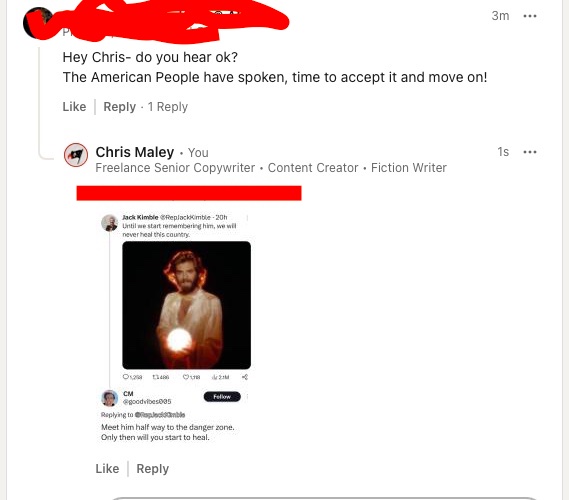Click Freelance Senior Copywriter headline text
The height and width of the screenshot is (500, 569).
point(175,168)
